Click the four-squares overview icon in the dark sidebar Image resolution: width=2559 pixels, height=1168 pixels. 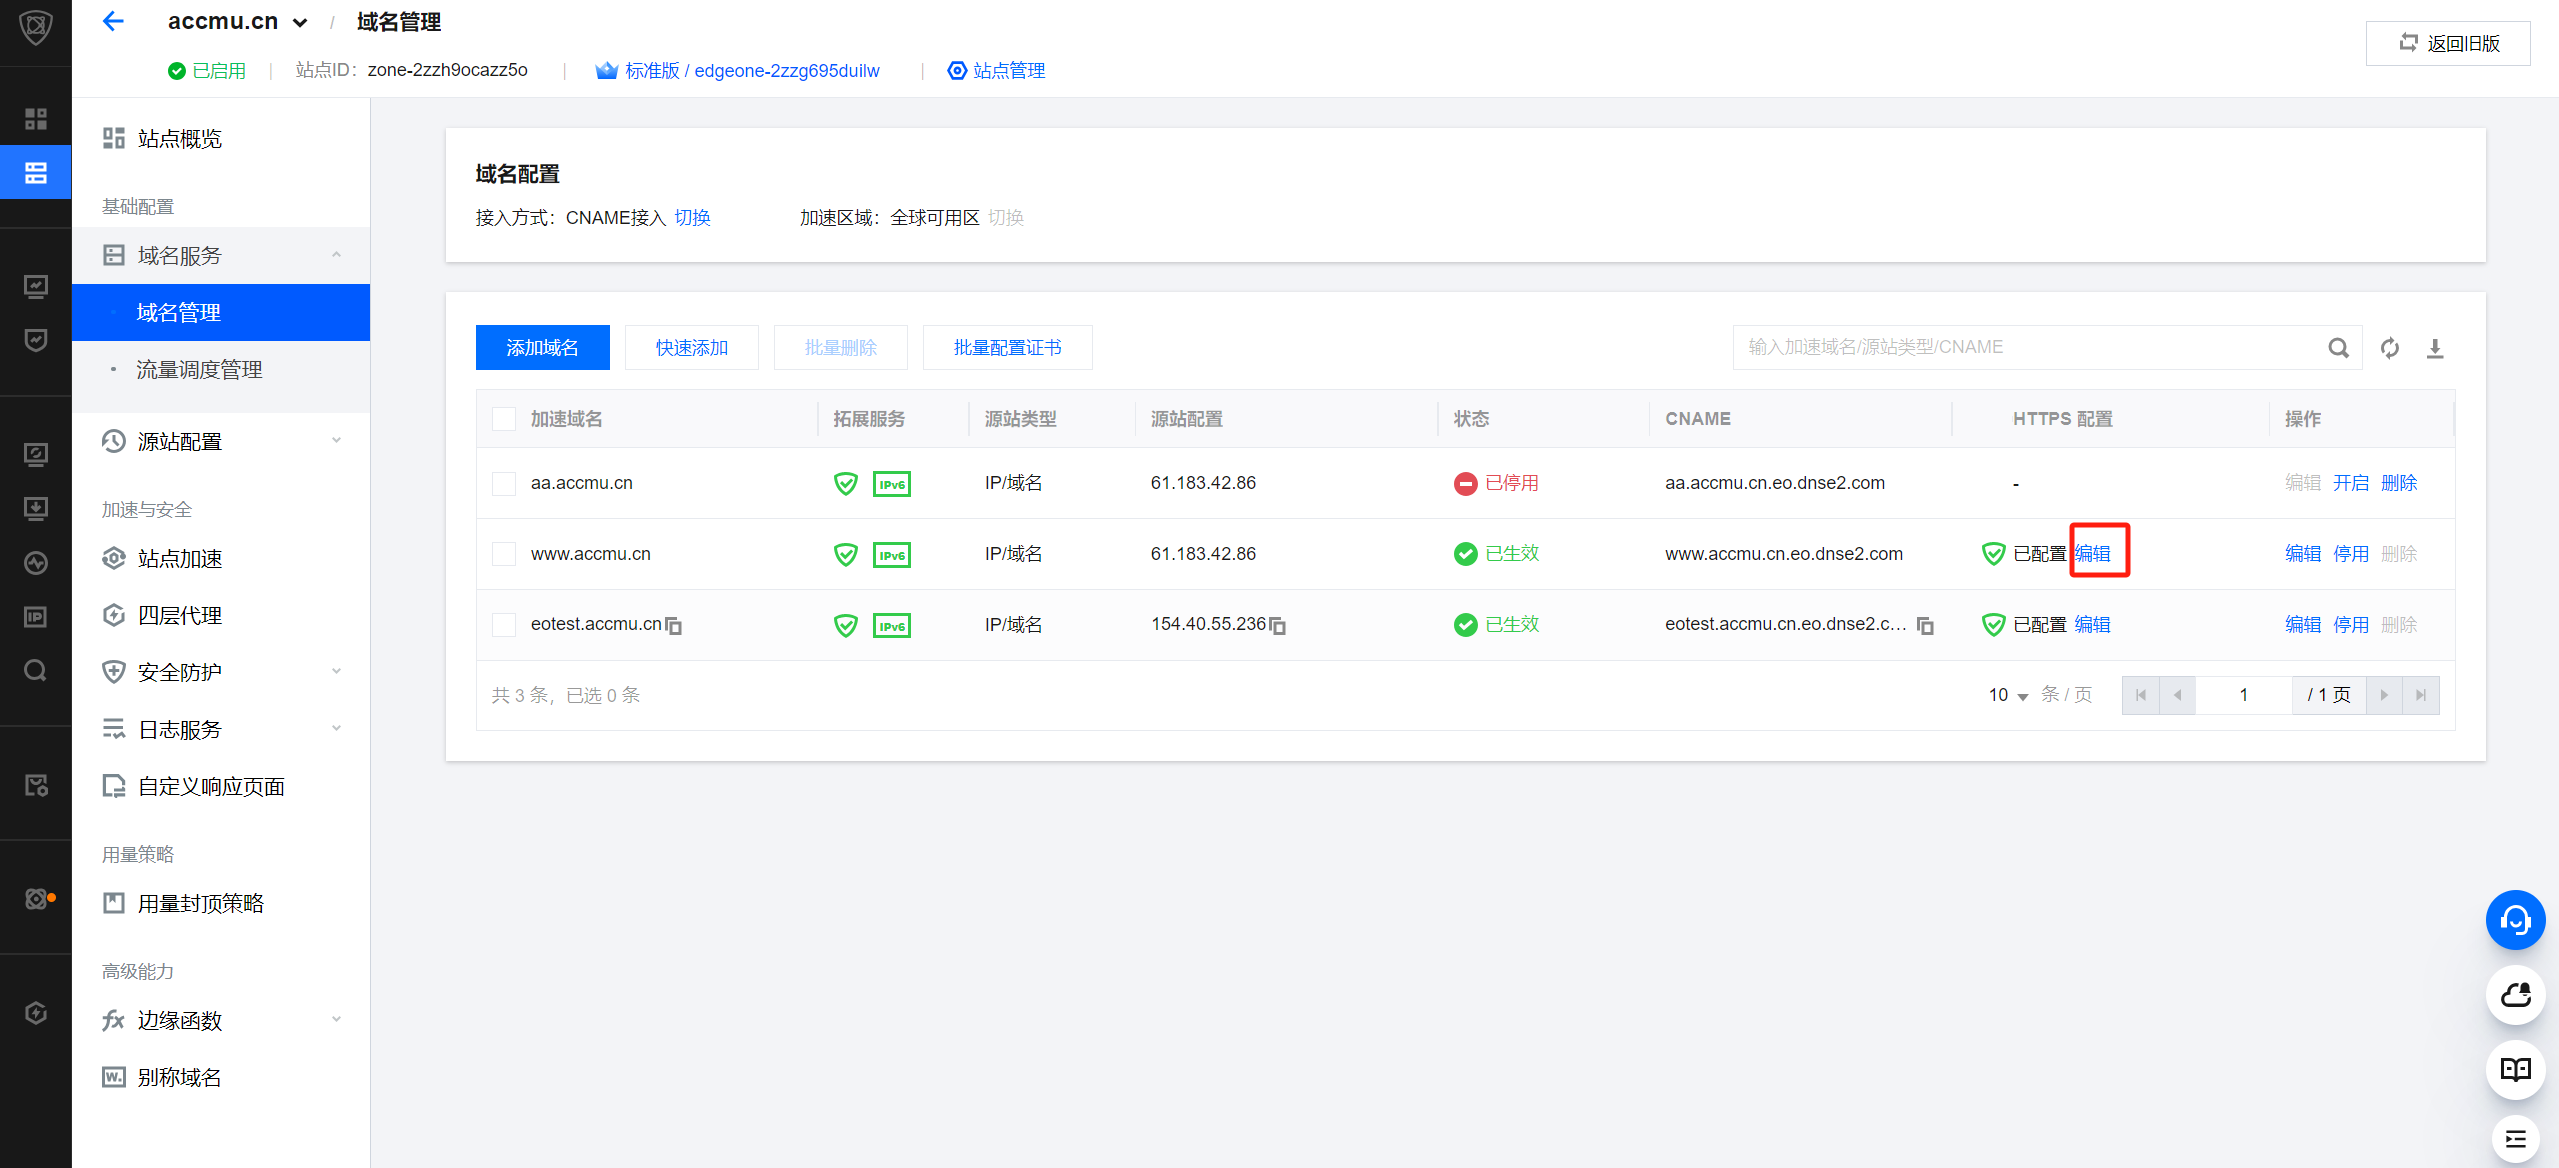(x=36, y=119)
